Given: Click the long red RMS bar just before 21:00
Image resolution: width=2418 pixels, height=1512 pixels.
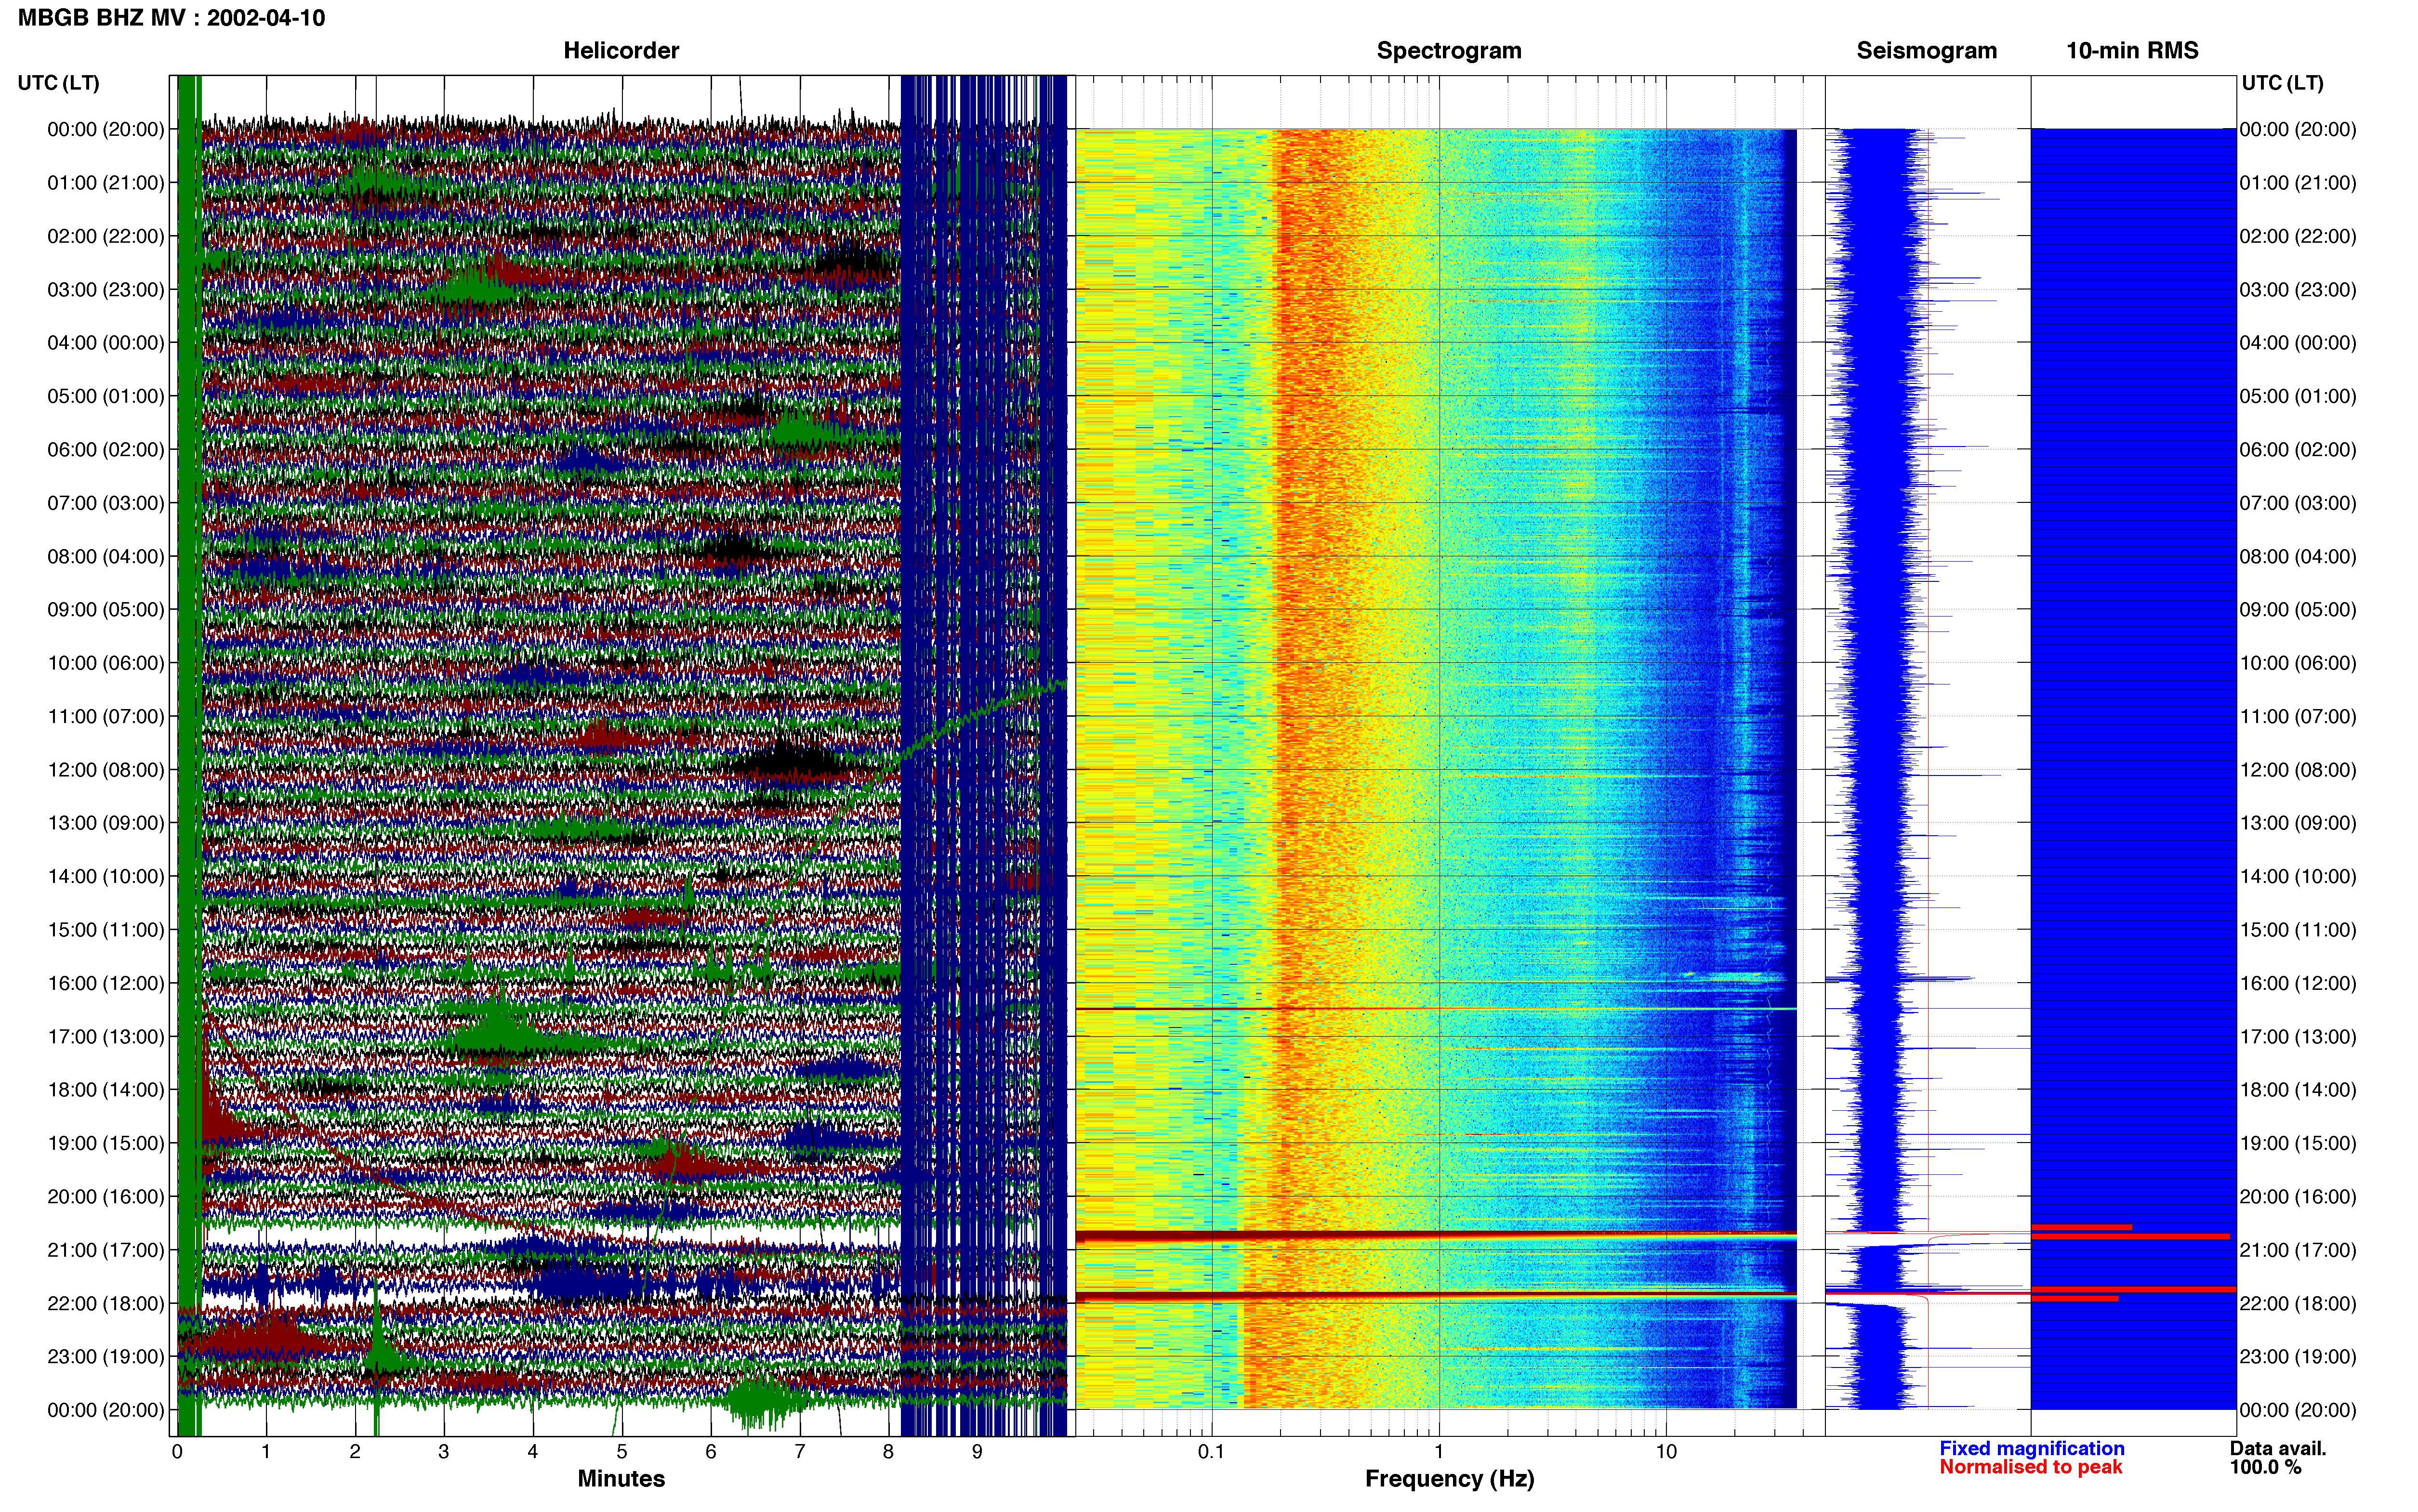Looking at the screenshot, I should [x=2130, y=1237].
